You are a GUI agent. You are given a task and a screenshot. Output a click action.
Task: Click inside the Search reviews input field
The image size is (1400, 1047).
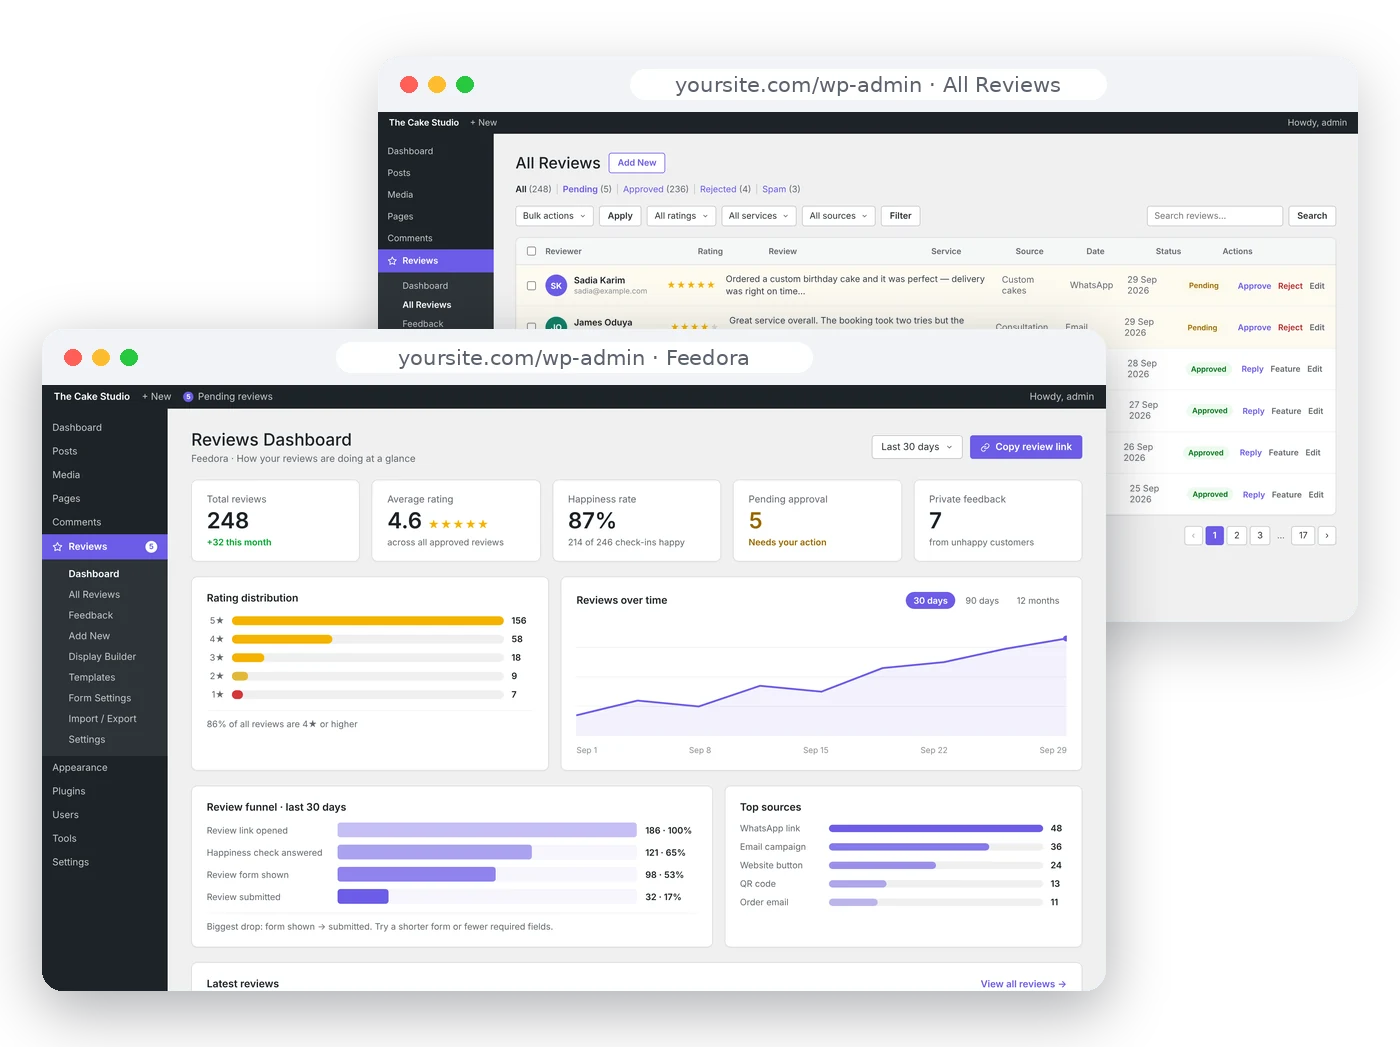(x=1214, y=216)
